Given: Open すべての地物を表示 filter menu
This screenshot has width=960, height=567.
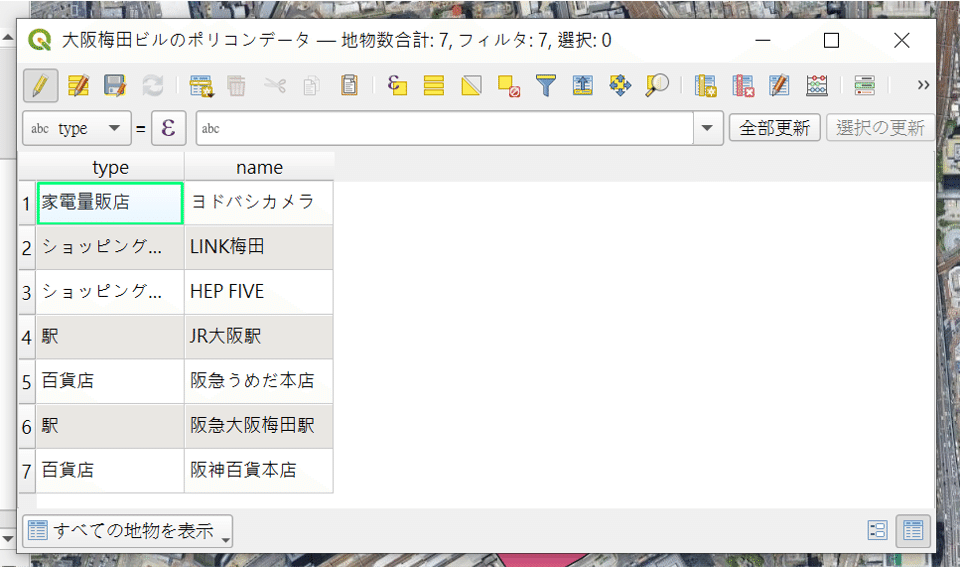Looking at the screenshot, I should tap(127, 531).
